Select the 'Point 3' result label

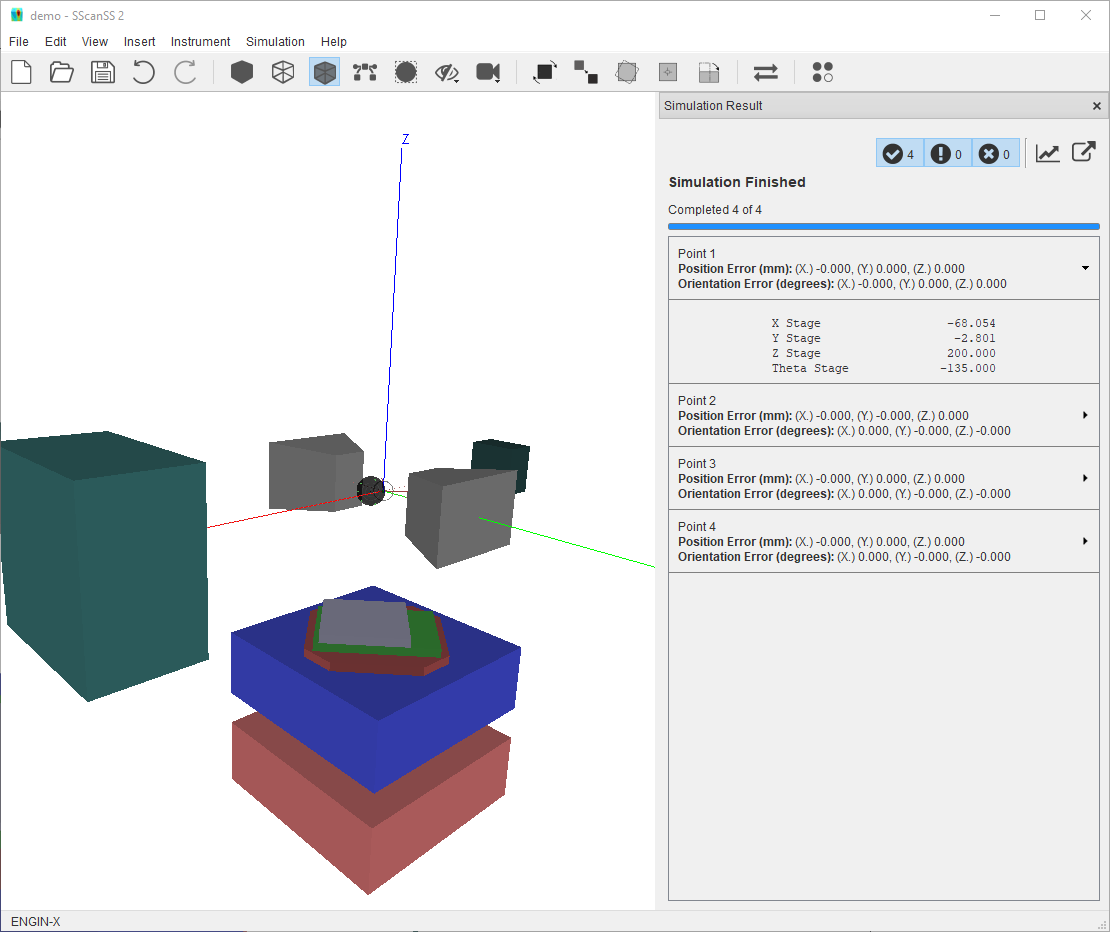pyautogui.click(x=697, y=464)
